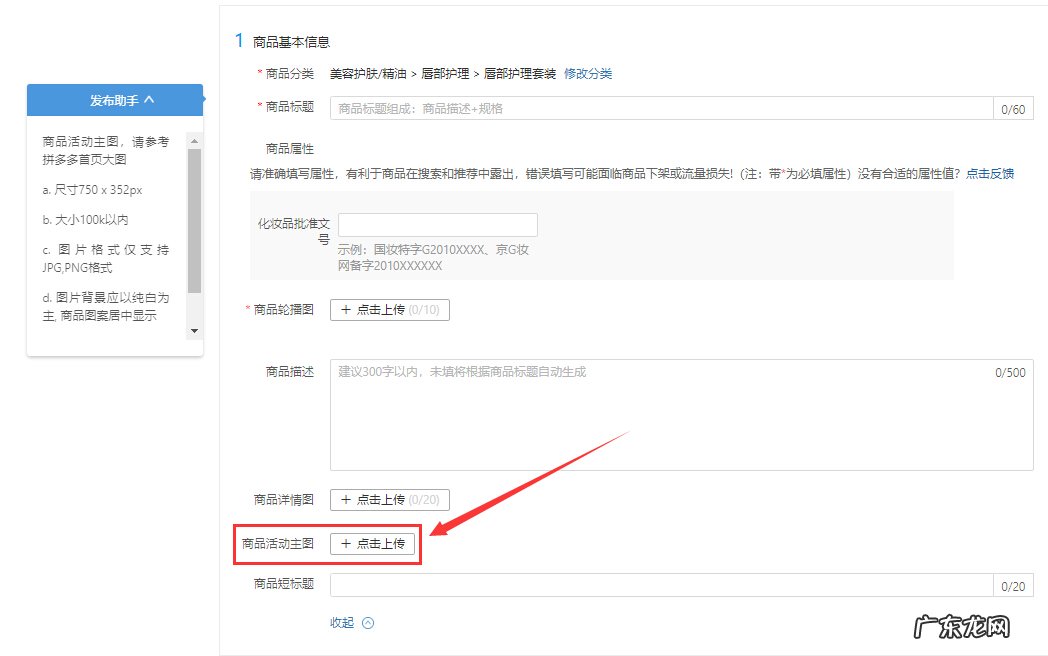Click the 化妆品批准文号 text box

tap(437, 224)
